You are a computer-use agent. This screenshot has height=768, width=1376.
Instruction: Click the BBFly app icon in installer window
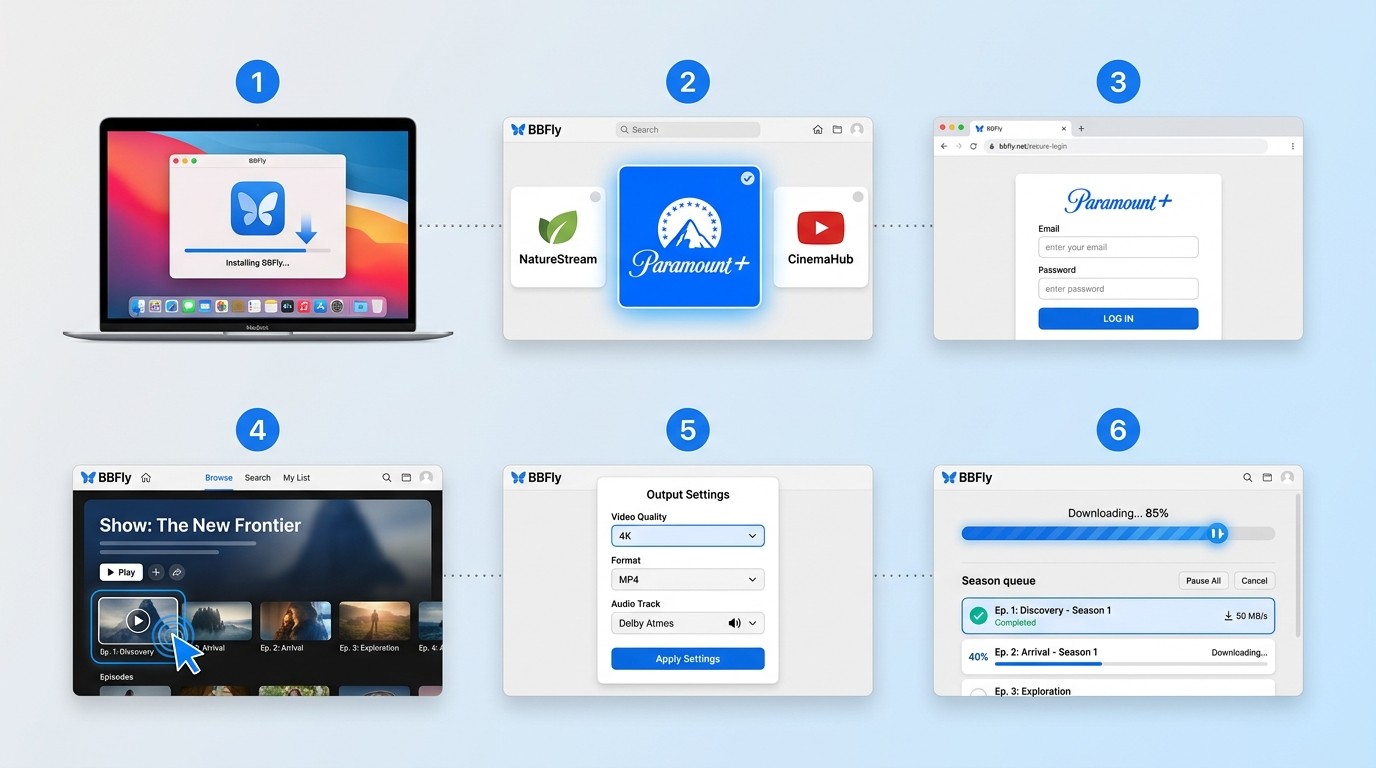click(258, 208)
